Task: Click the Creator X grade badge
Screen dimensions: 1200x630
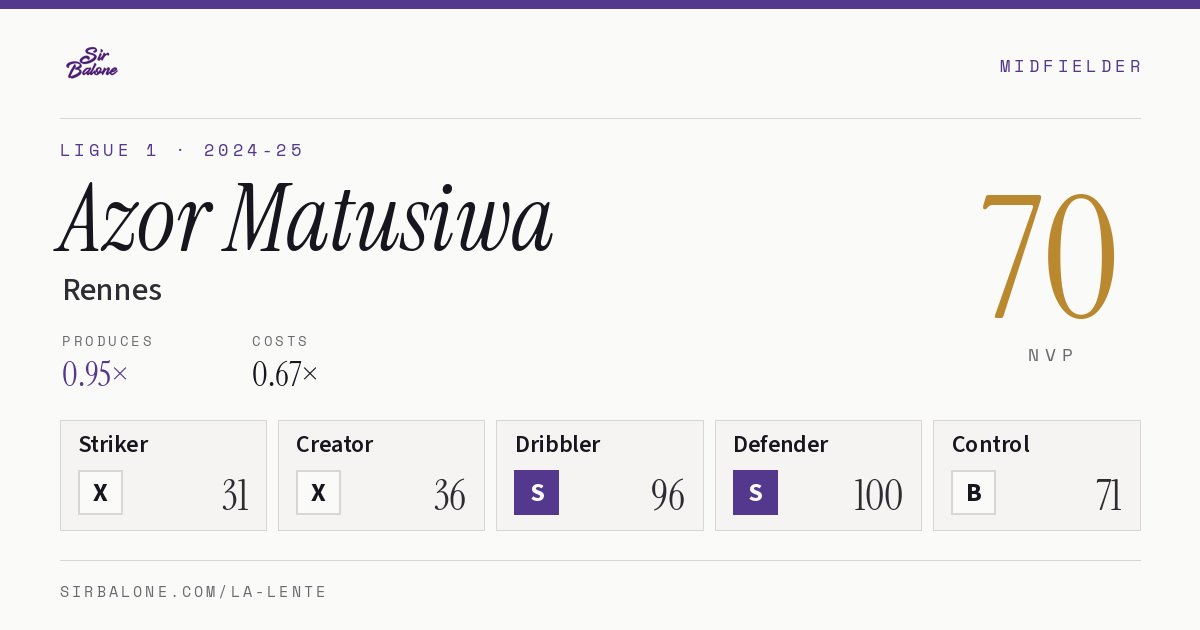Action: [318, 493]
